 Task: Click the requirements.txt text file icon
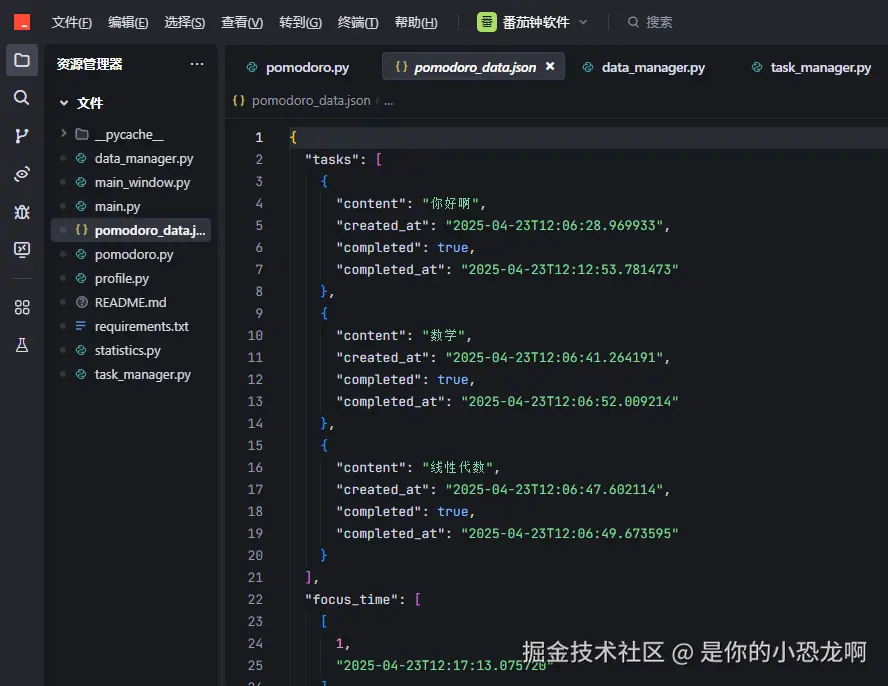[81, 326]
